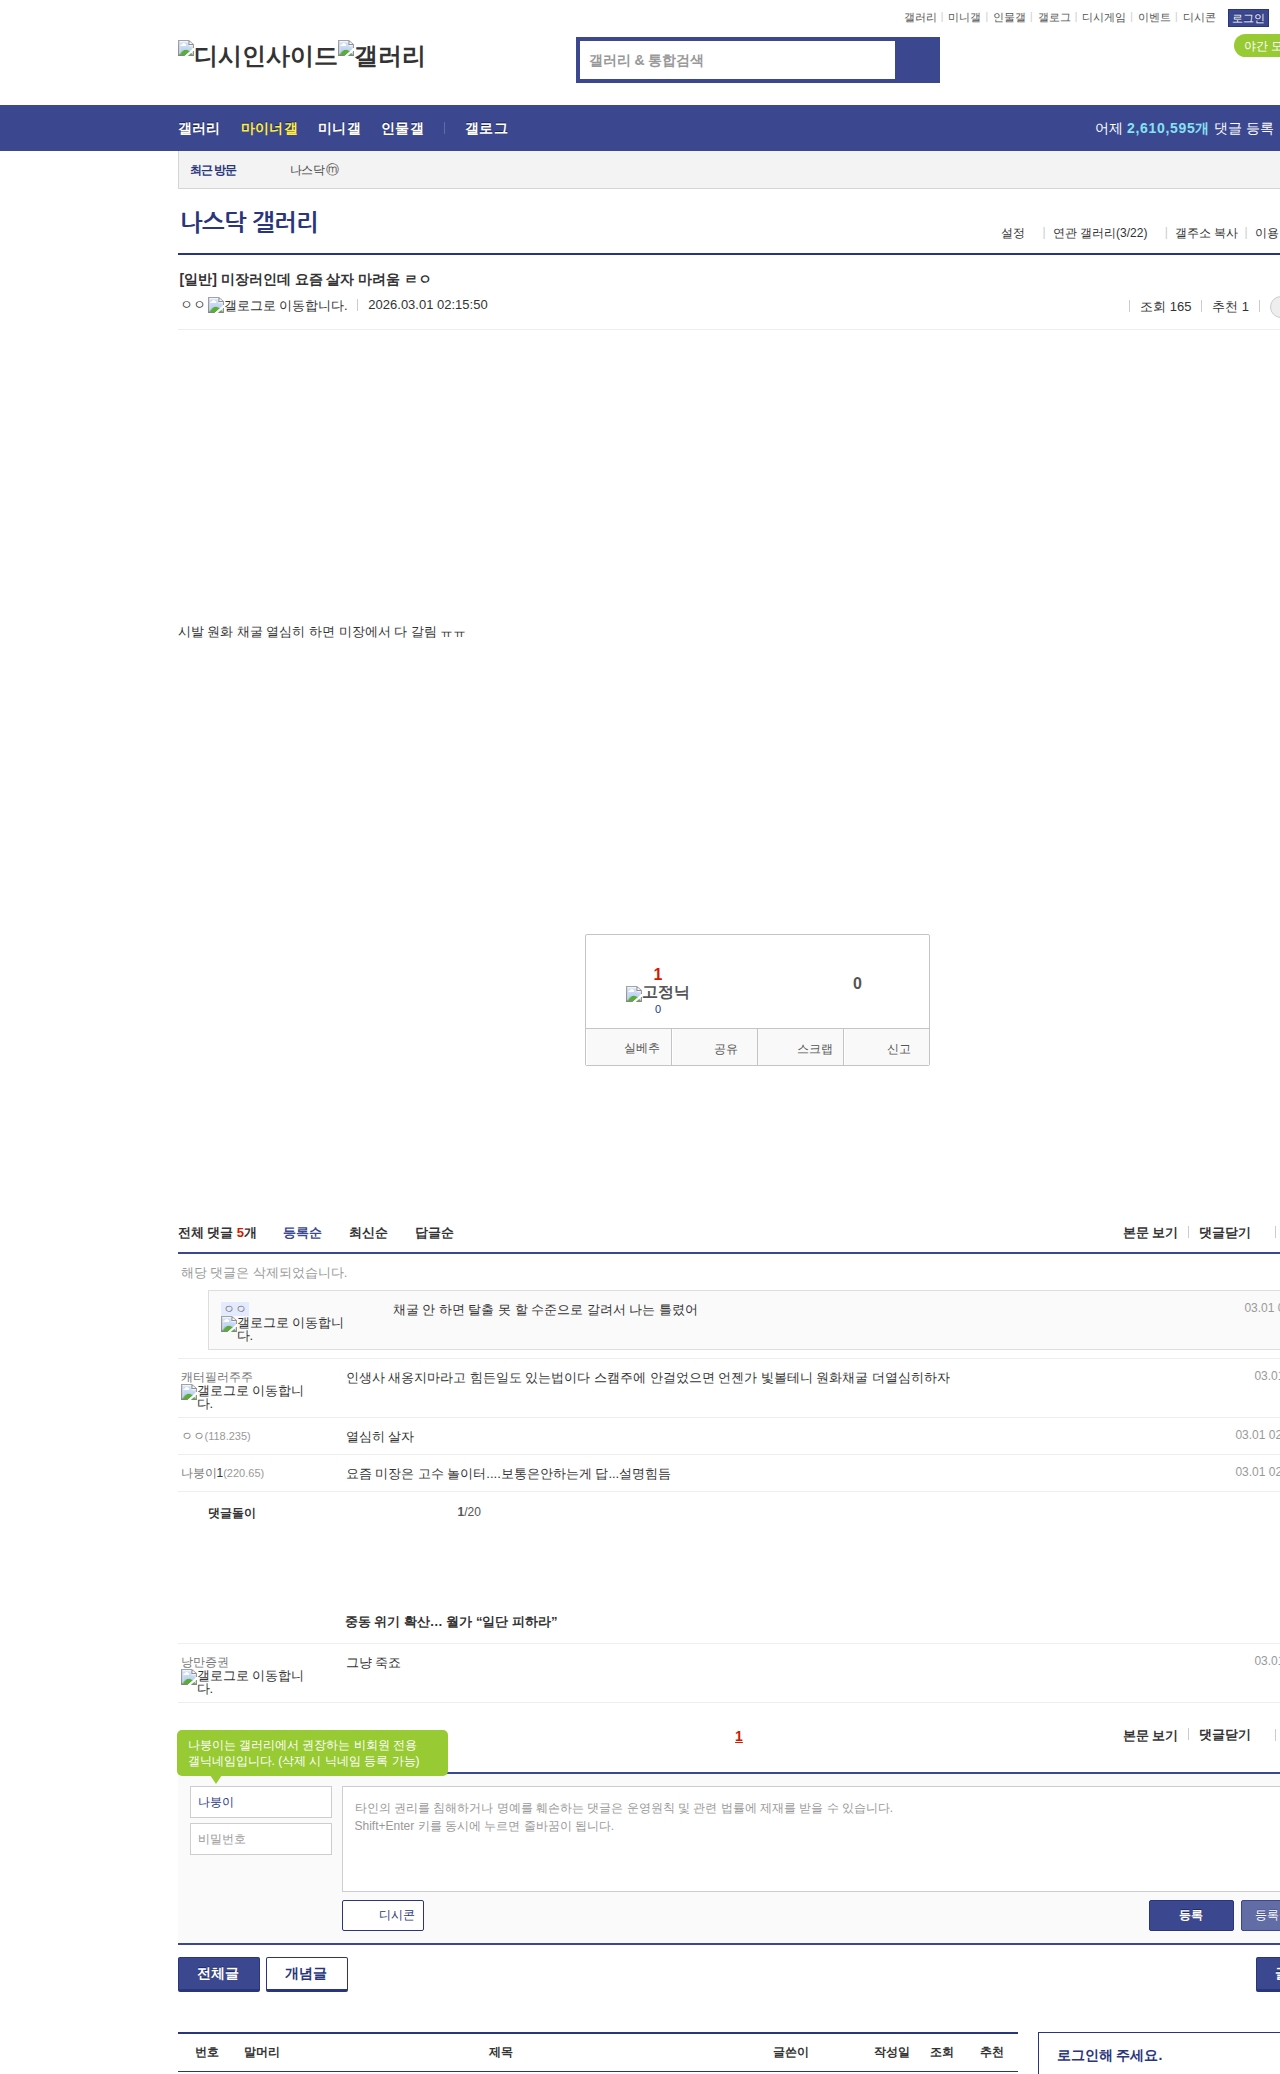1280x2074 pixels.
Task: Click the 실베추 button
Action: 629,1048
